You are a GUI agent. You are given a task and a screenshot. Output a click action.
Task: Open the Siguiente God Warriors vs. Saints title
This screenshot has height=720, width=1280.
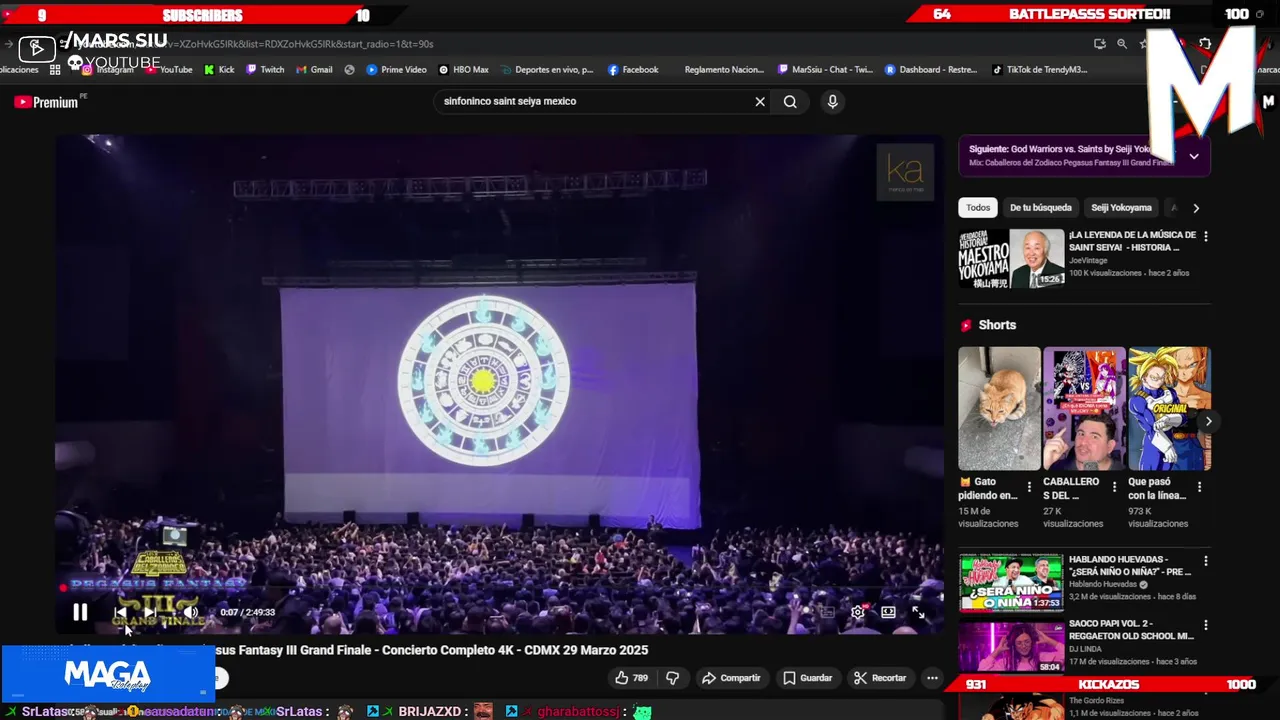(x=1062, y=149)
